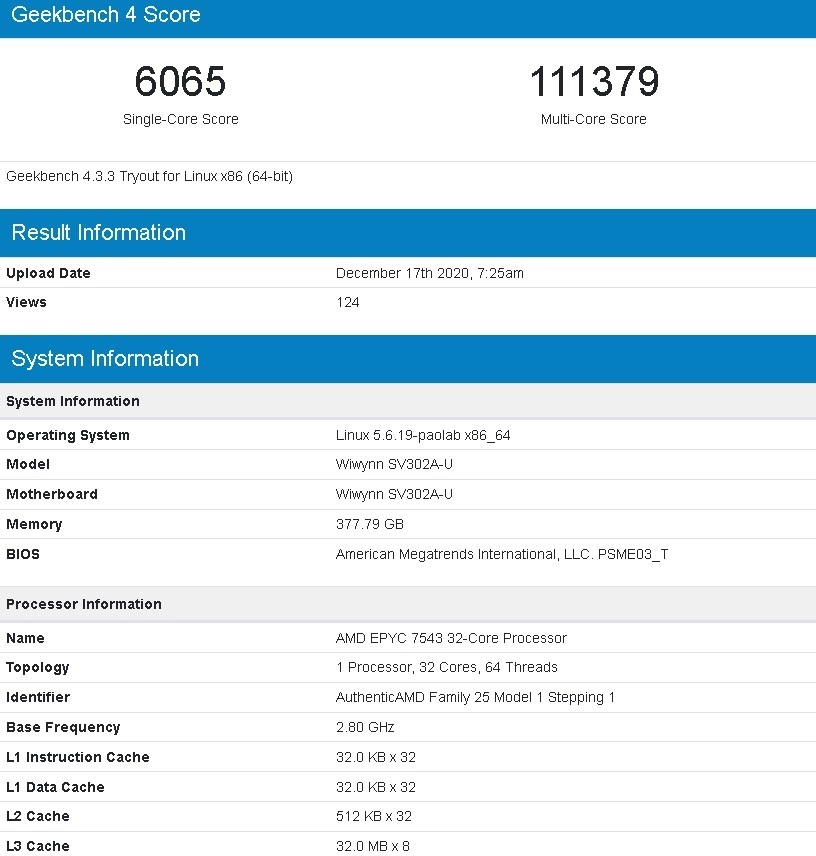Select the L2 value '512 KB x 32'
The height and width of the screenshot is (856, 816).
pyautogui.click(x=373, y=816)
